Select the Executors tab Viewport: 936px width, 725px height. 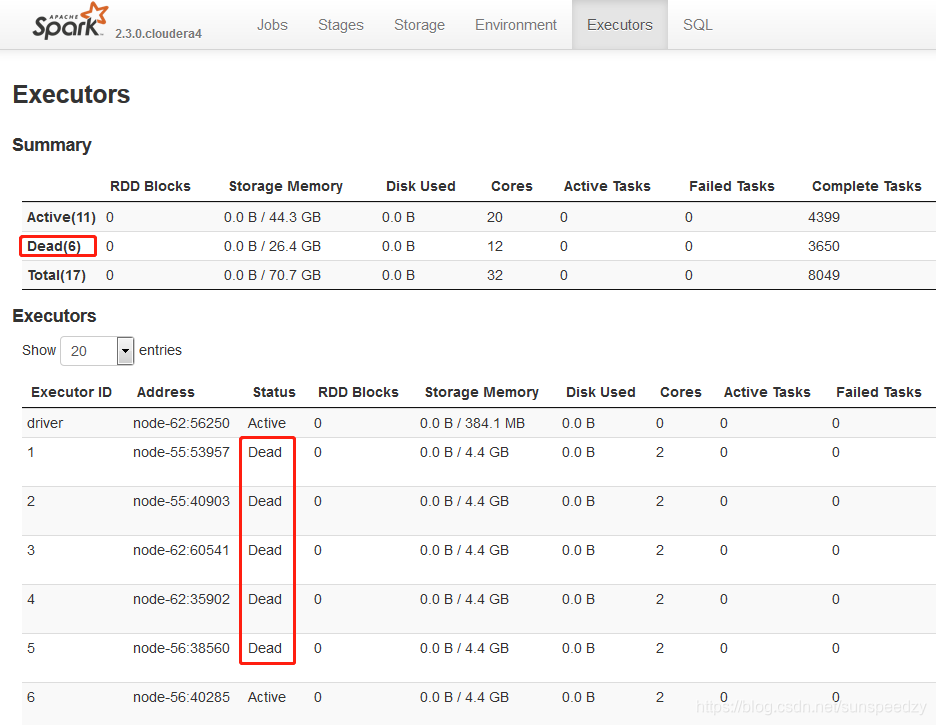coord(620,25)
